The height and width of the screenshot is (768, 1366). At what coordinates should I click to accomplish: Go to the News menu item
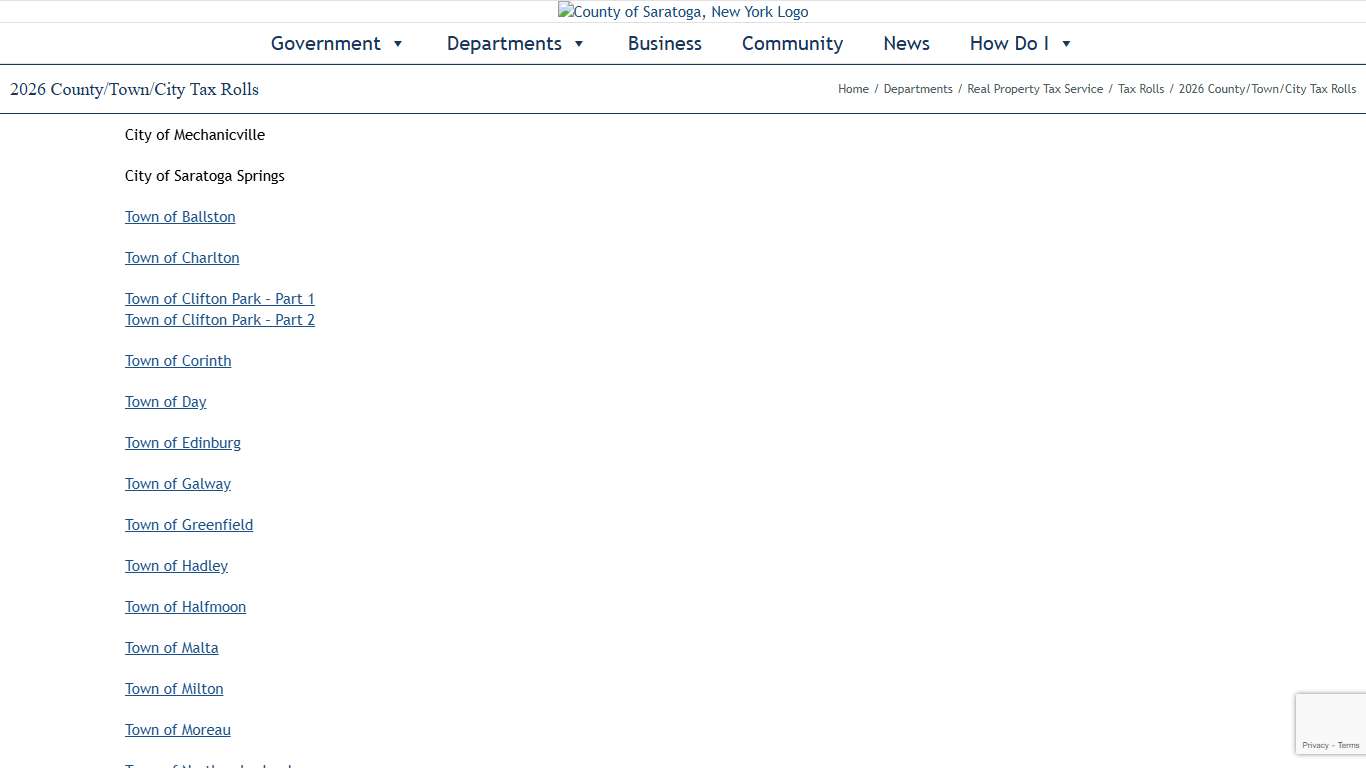tap(906, 44)
